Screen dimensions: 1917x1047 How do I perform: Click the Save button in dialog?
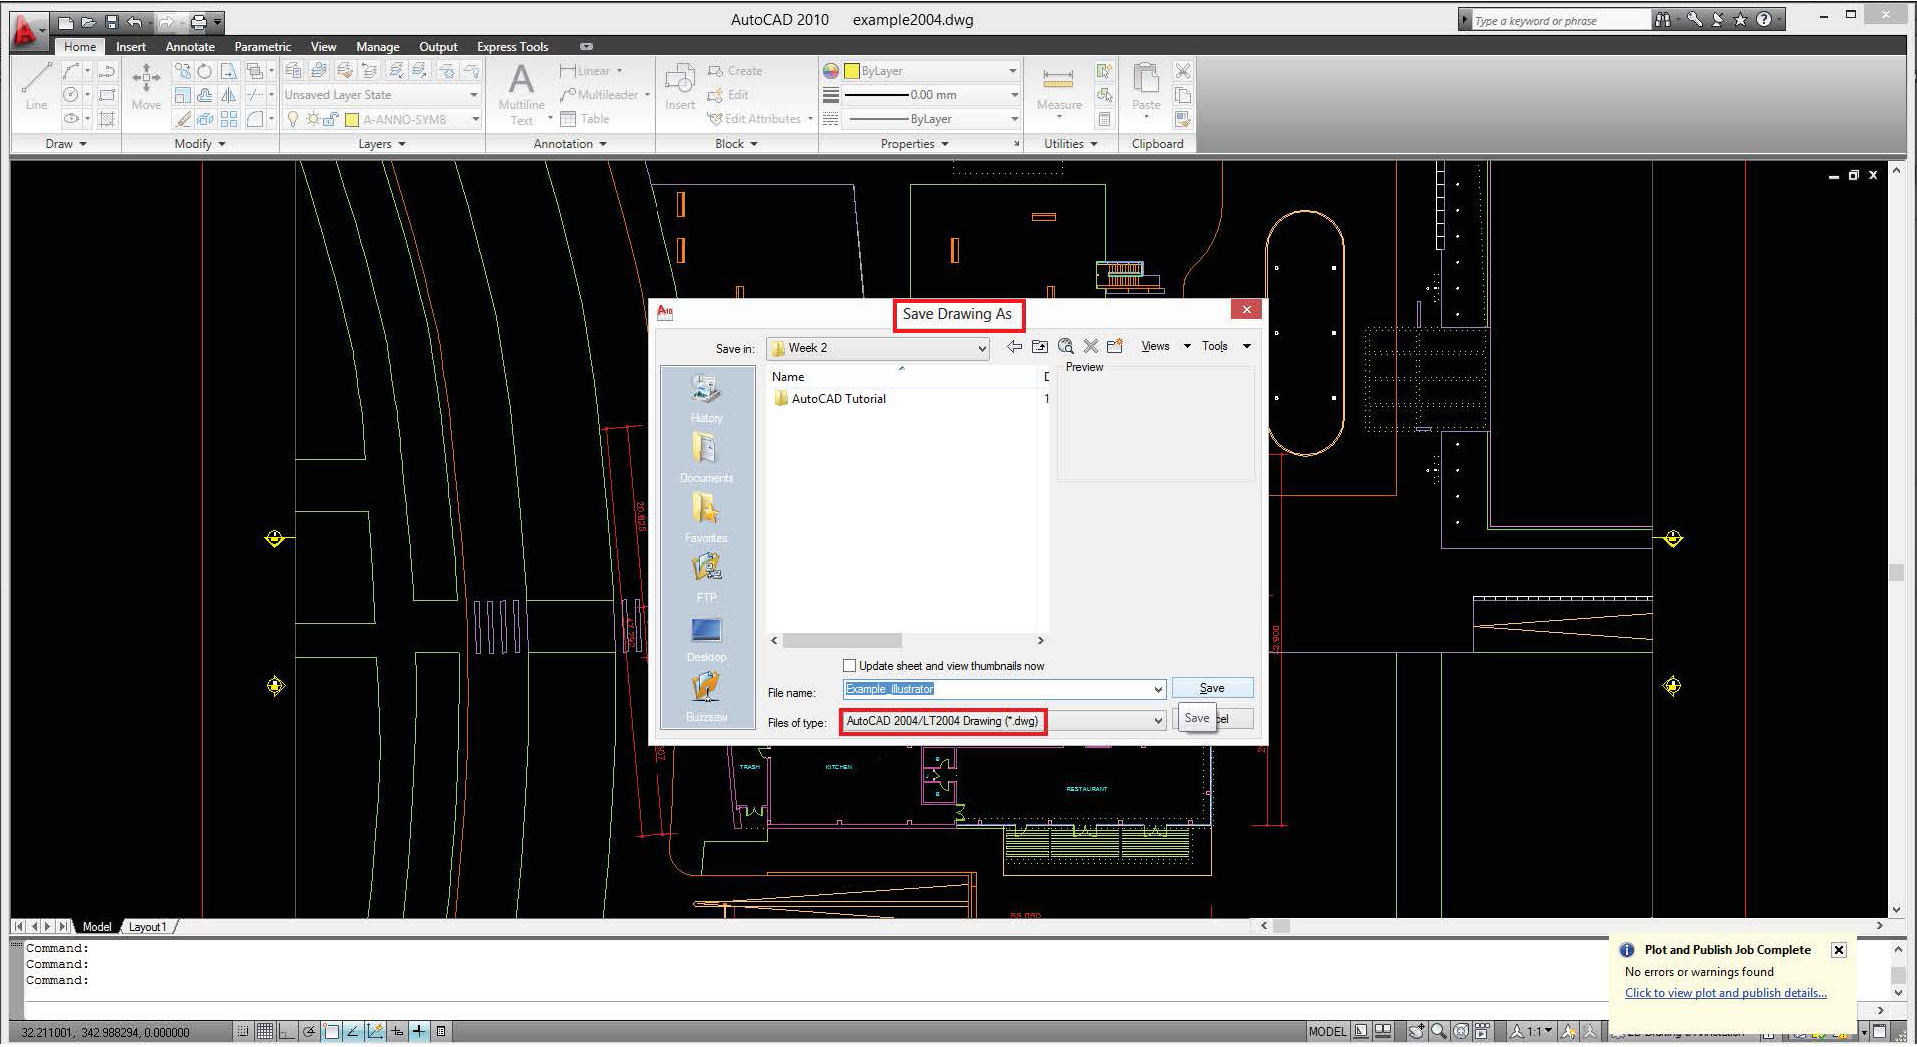pos(1212,688)
